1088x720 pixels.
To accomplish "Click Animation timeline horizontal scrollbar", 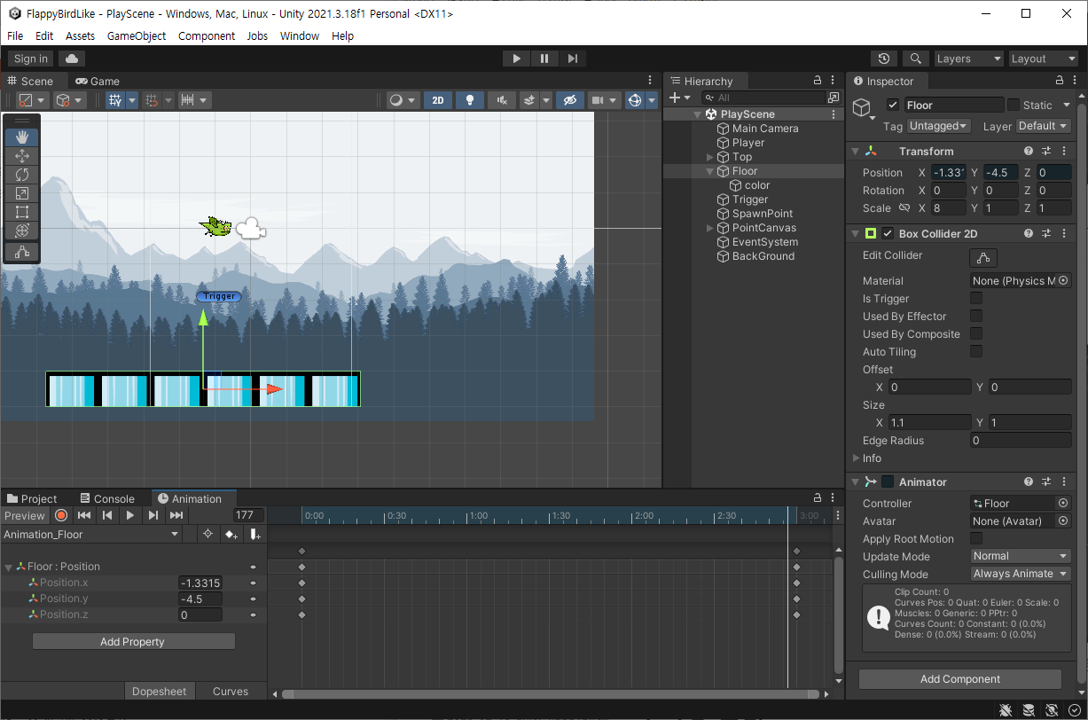I will pyautogui.click(x=550, y=694).
